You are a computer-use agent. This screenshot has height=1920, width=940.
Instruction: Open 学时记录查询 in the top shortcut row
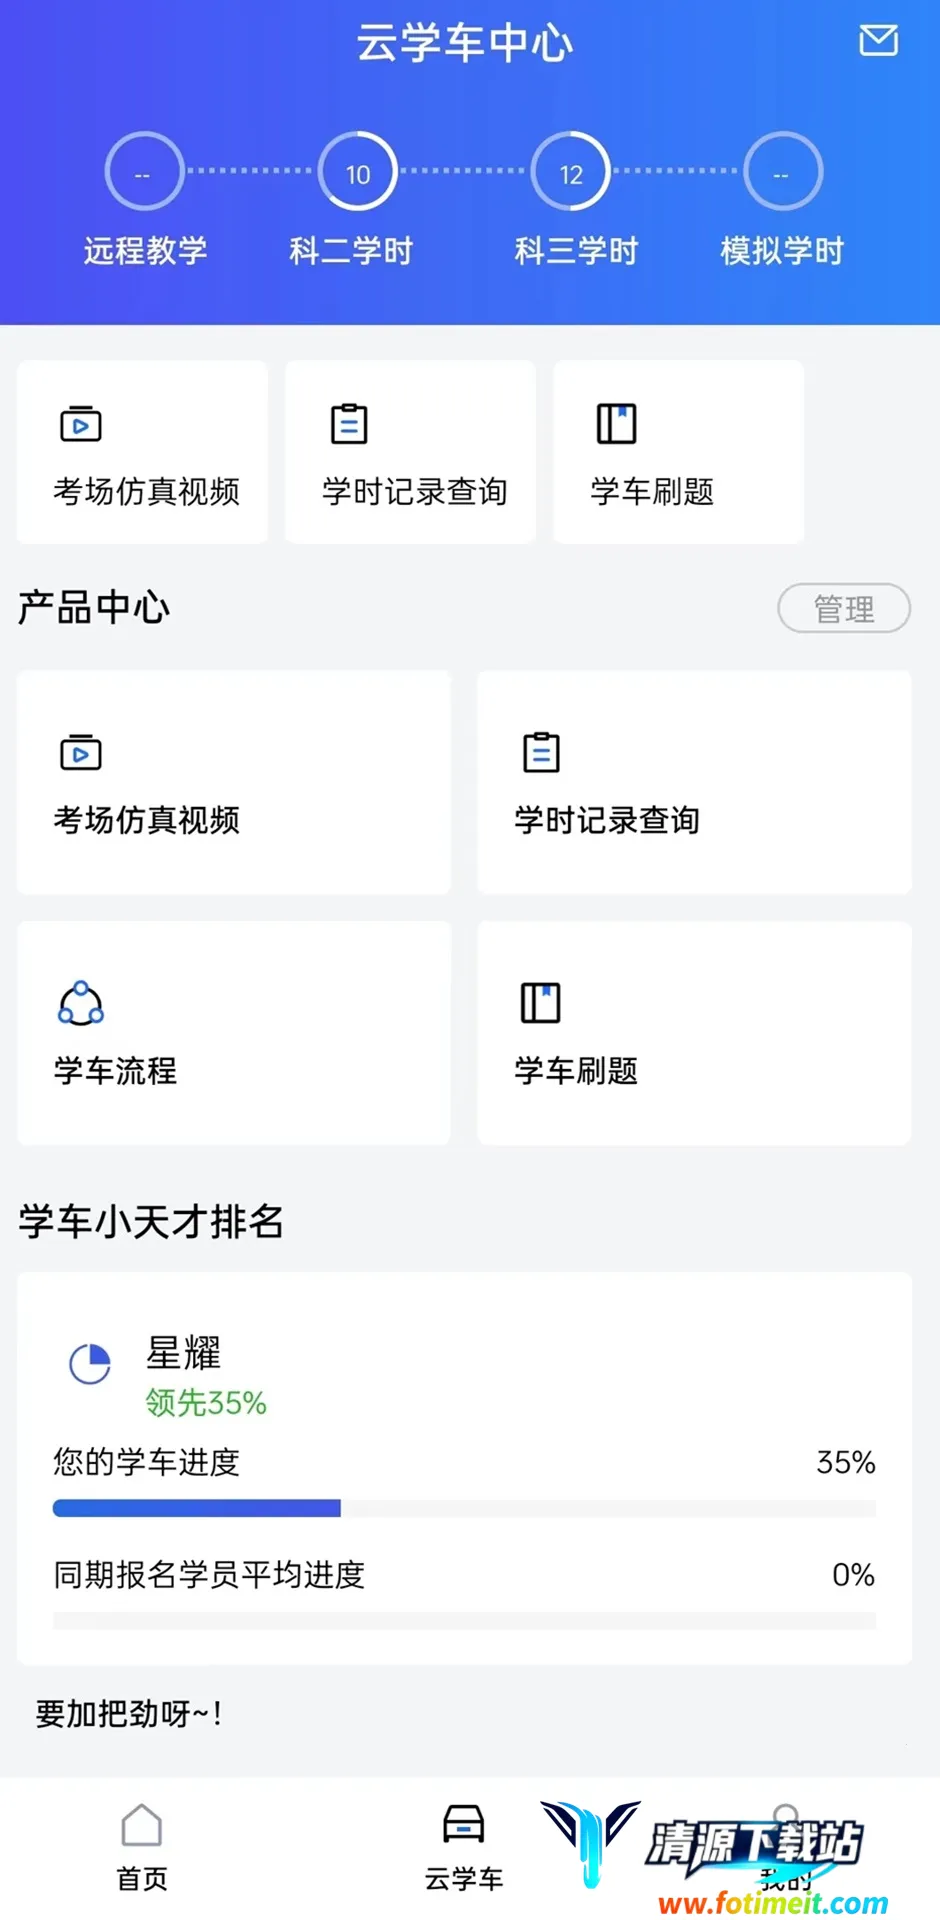tap(411, 452)
